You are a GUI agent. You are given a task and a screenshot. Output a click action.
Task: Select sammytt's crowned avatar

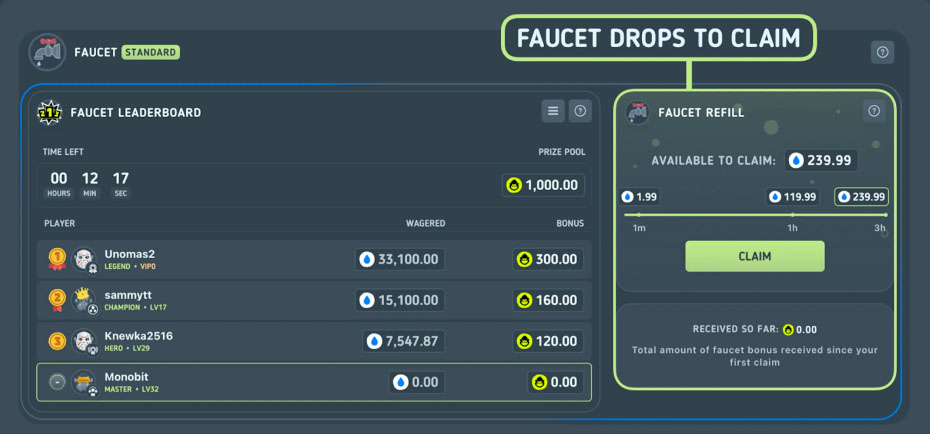coord(84,300)
